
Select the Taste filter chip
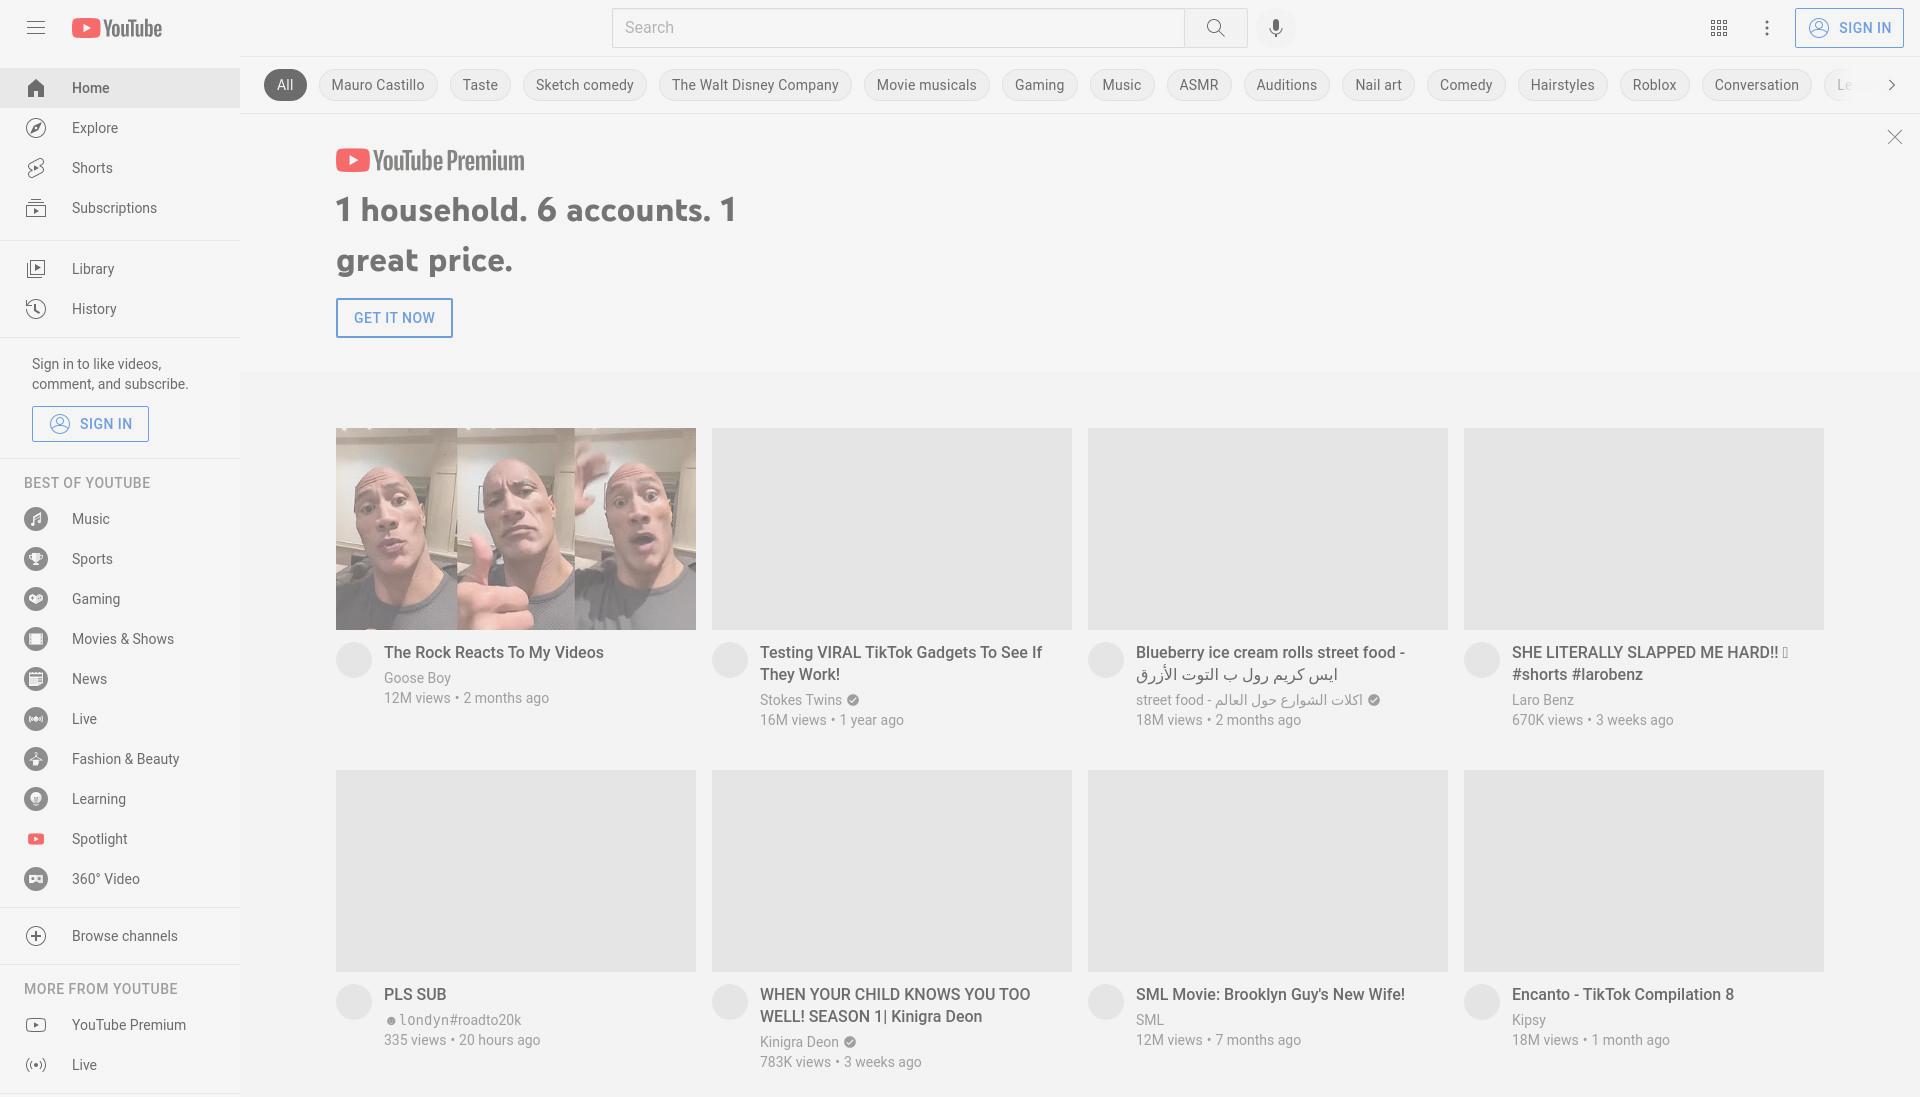(480, 85)
